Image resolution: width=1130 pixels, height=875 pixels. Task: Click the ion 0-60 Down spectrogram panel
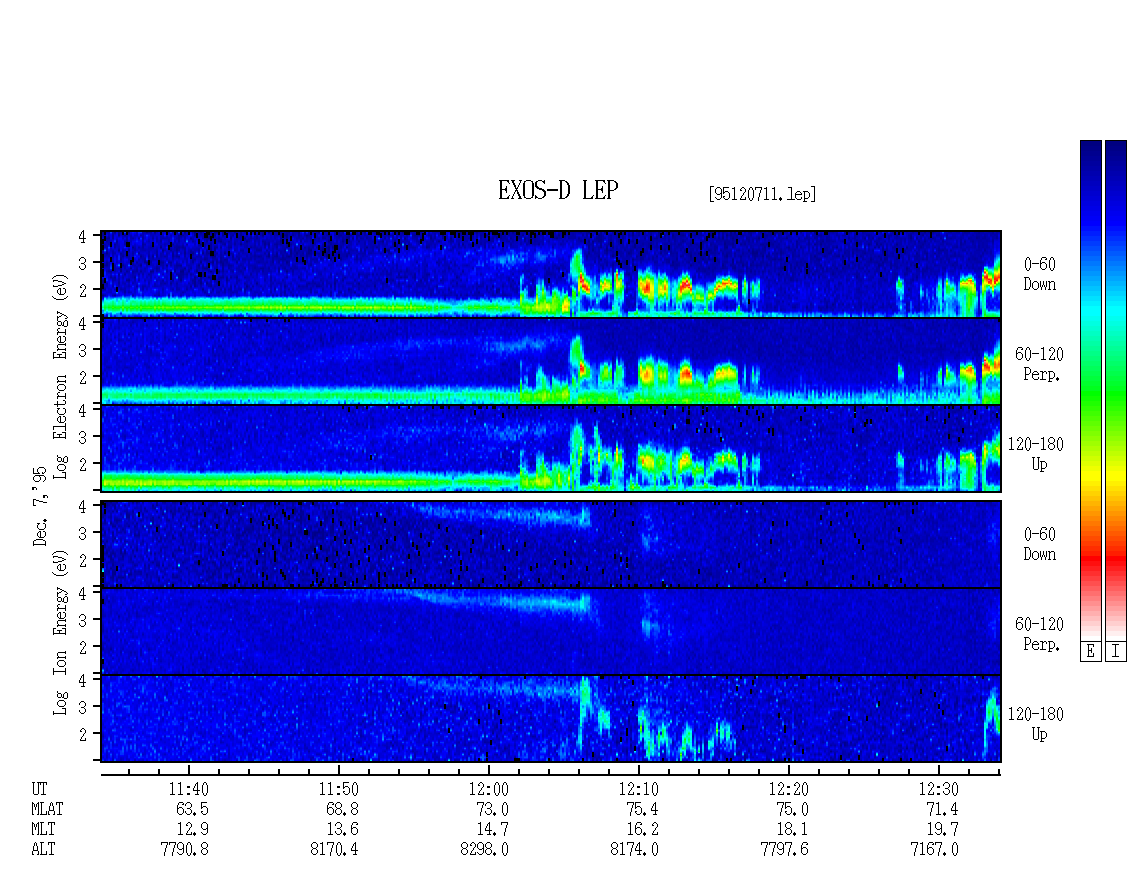(x=551, y=544)
